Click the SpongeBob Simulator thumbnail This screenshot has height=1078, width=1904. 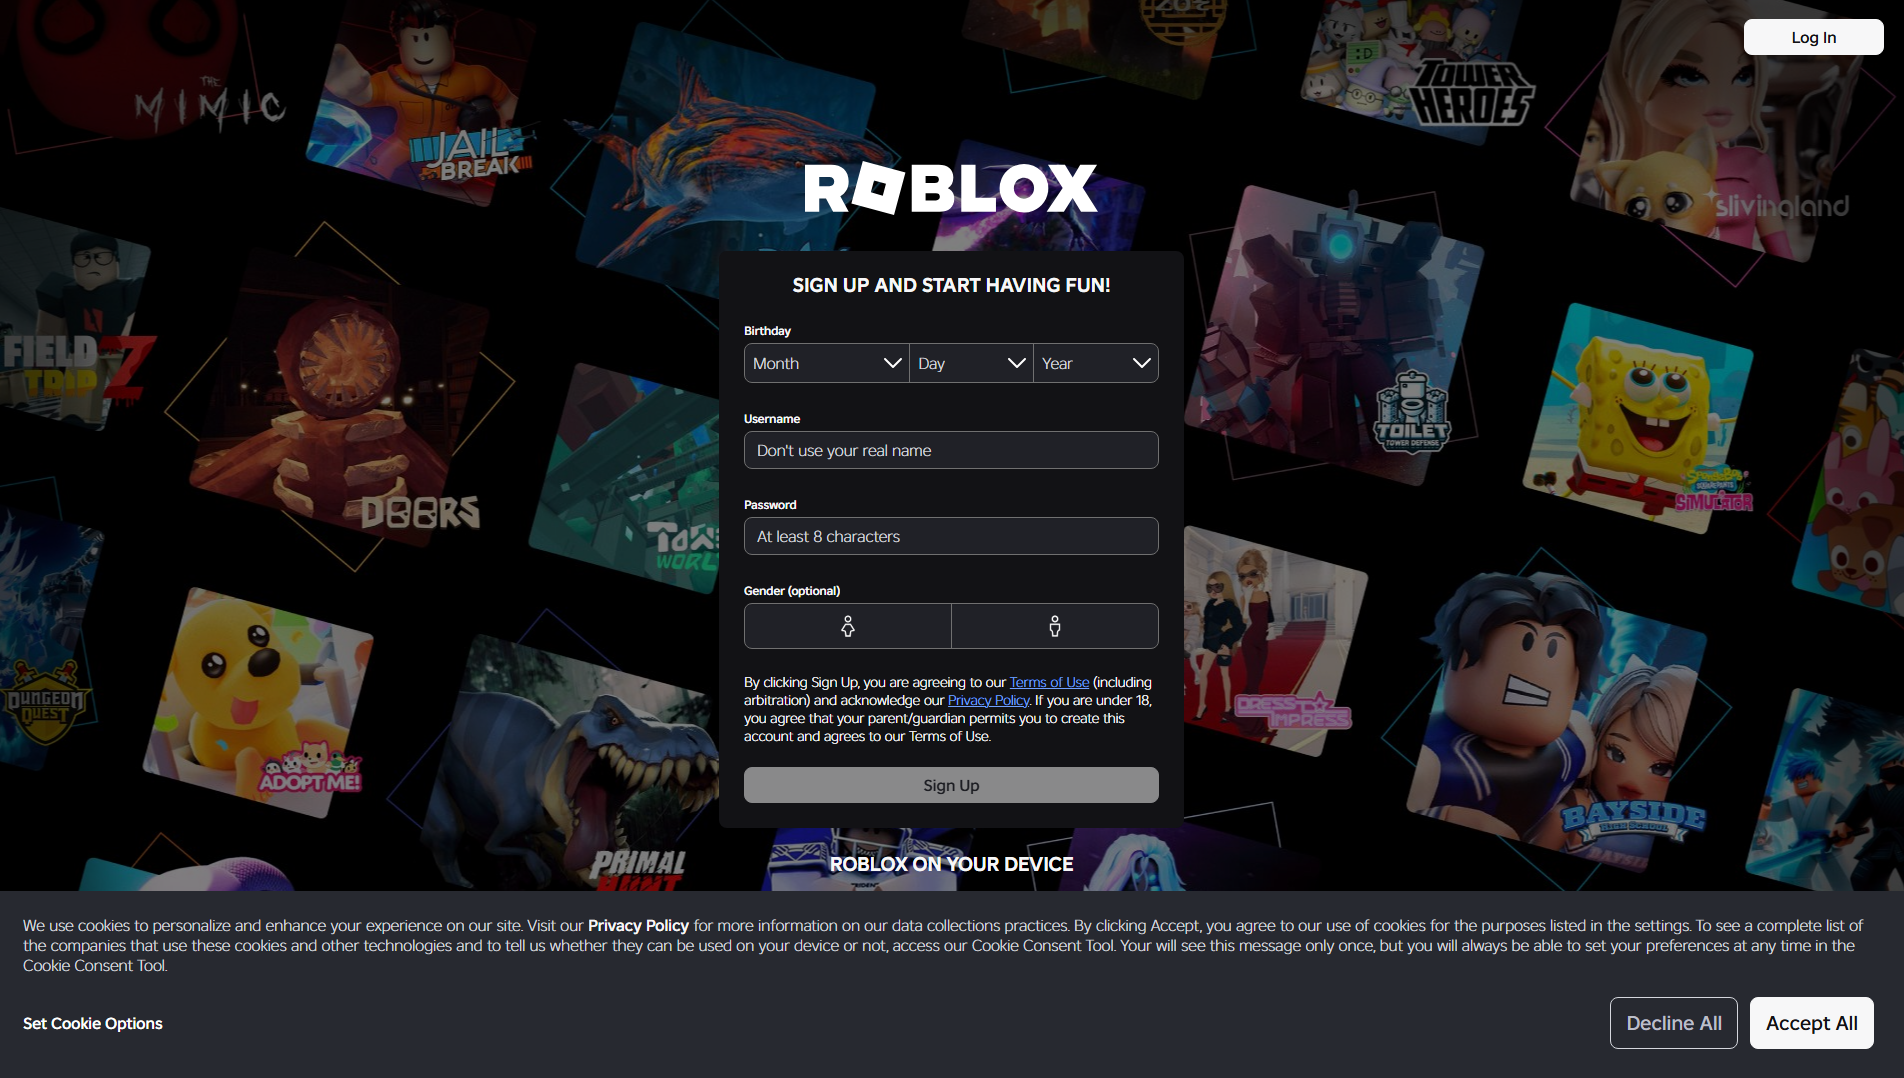click(1638, 418)
